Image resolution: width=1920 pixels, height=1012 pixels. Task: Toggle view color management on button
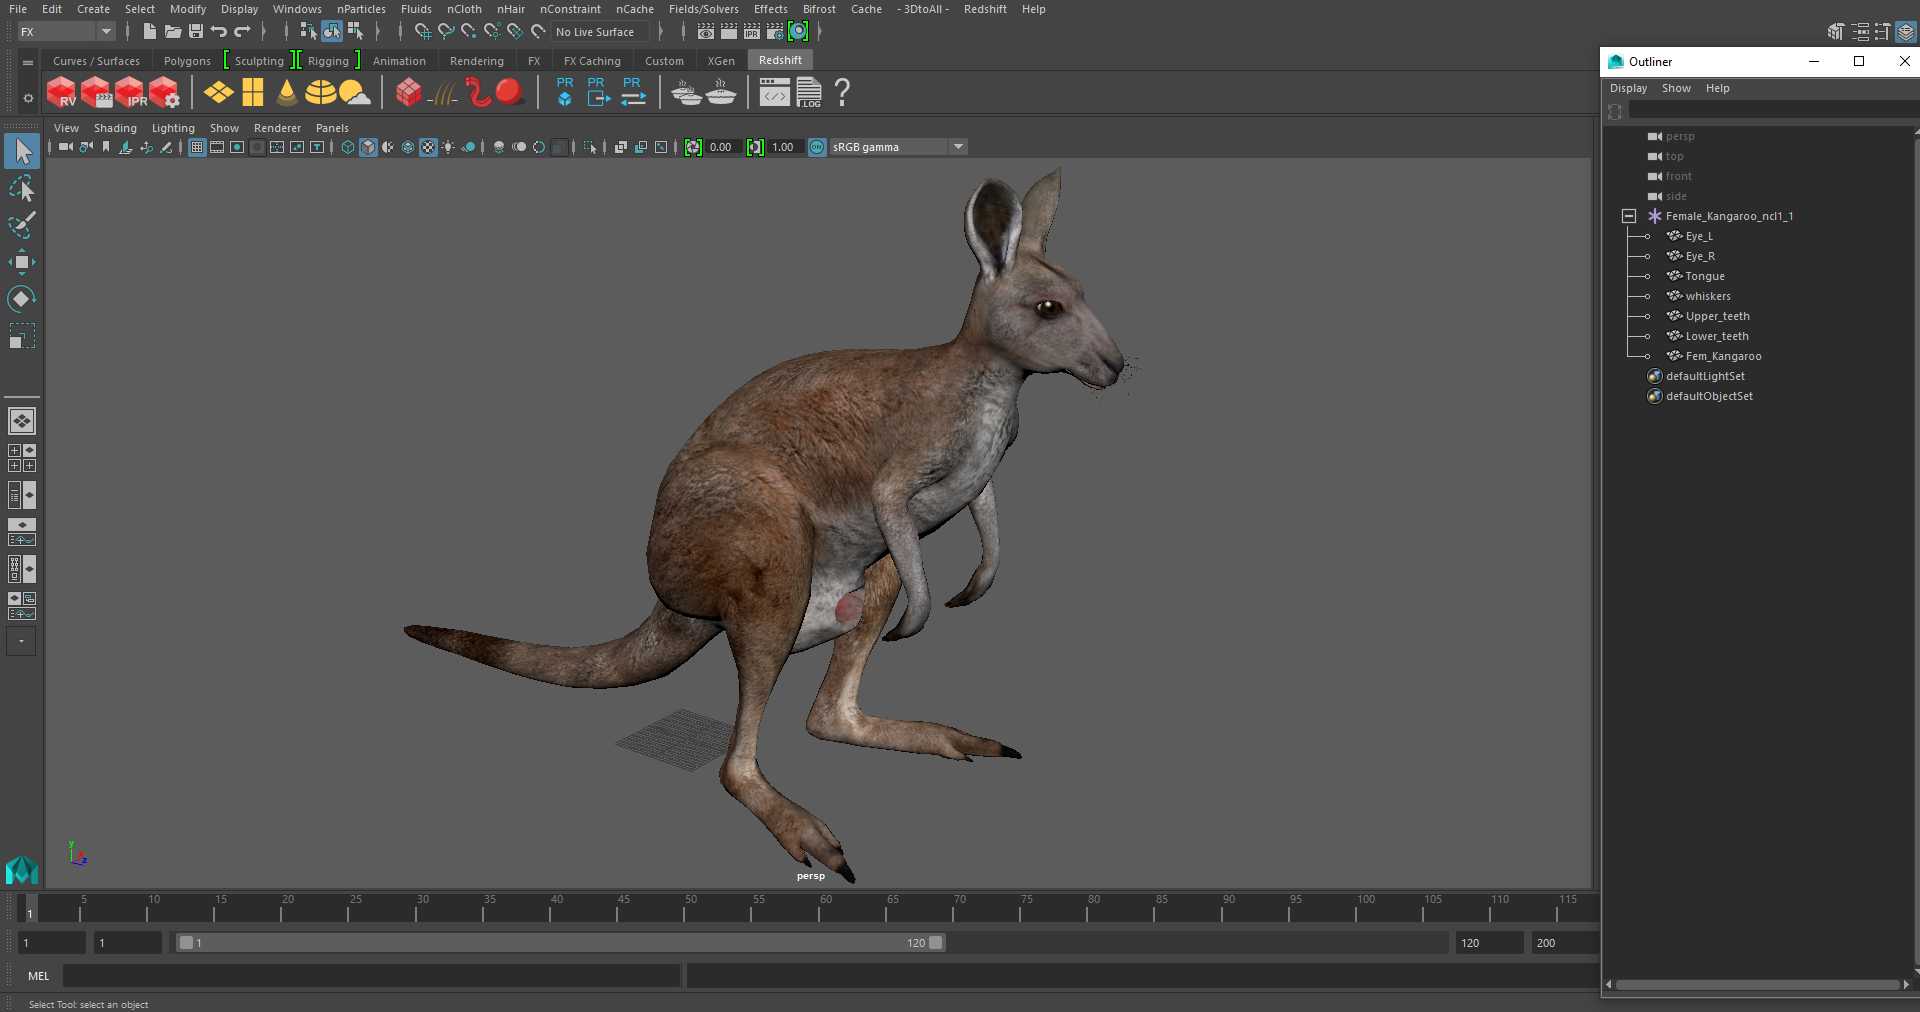pos(817,147)
